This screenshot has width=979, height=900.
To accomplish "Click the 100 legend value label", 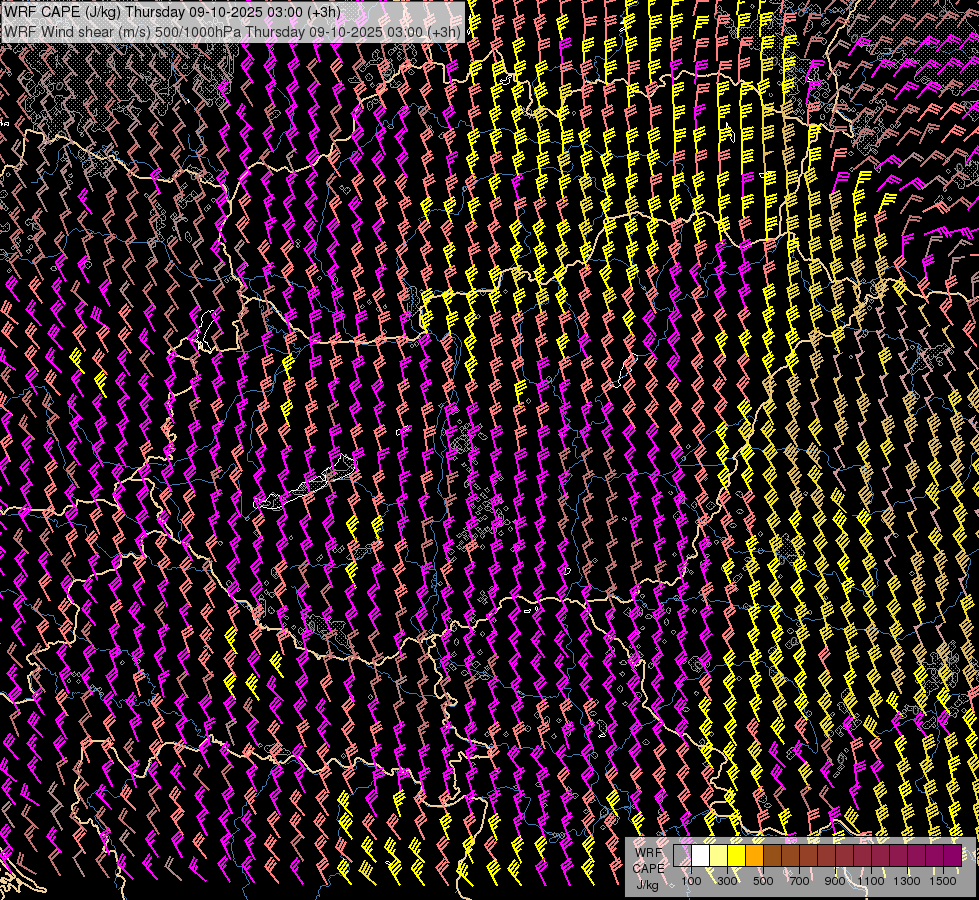I will (x=691, y=881).
